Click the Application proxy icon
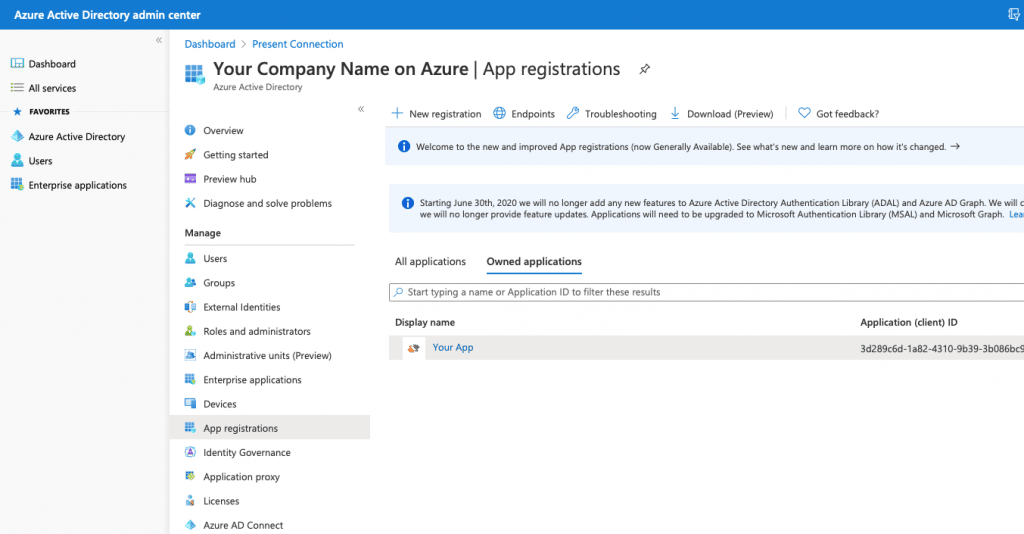1024x534 pixels. pos(190,476)
